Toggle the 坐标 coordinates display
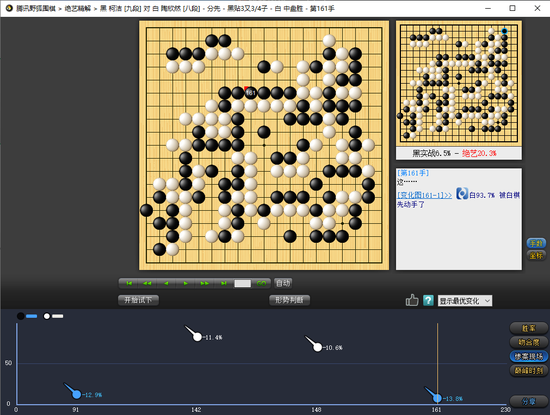 [536, 255]
